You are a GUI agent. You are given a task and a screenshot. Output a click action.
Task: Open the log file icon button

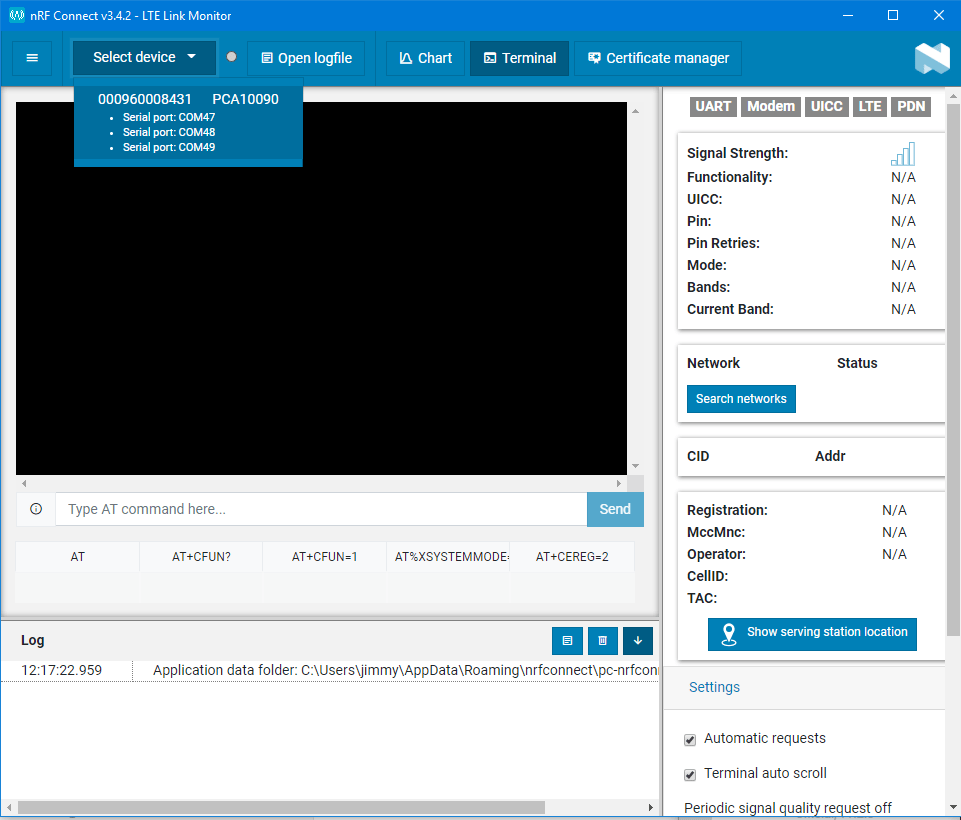coord(567,640)
